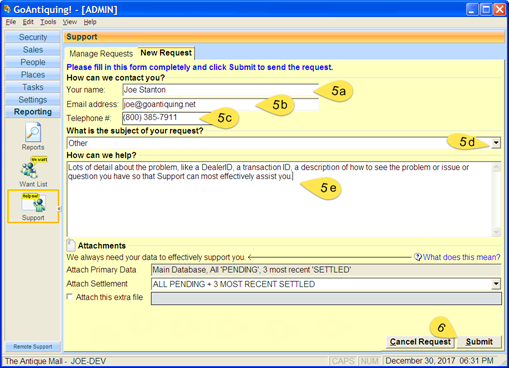Open the What does this mean link

[462, 257]
